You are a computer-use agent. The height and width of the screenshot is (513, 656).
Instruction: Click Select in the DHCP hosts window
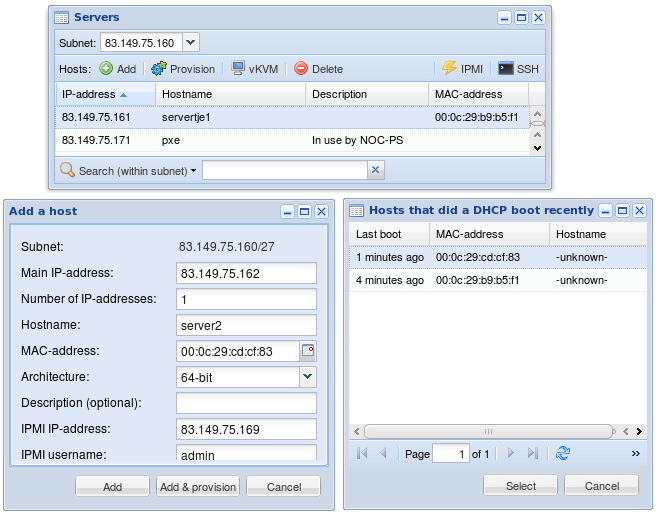tap(520, 485)
